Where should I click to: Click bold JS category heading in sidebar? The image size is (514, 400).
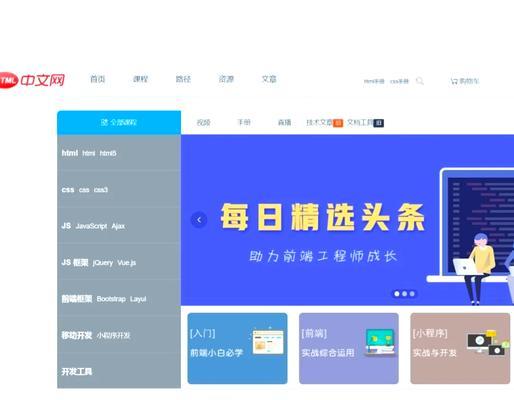coord(66,226)
